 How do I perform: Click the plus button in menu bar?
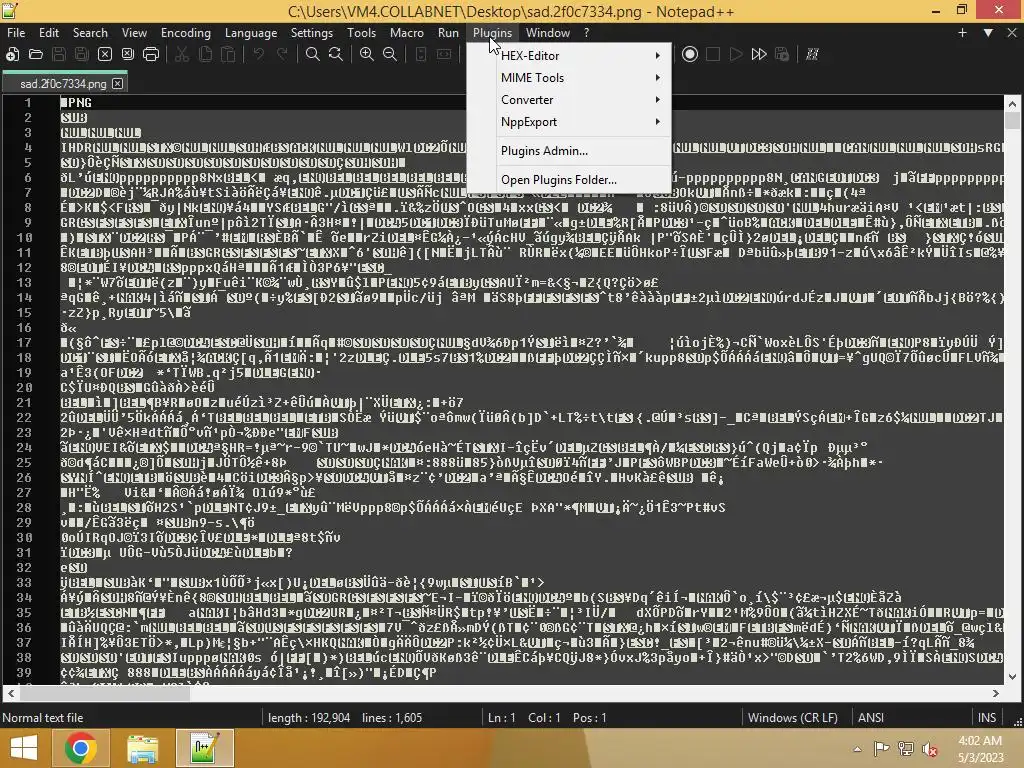point(962,33)
